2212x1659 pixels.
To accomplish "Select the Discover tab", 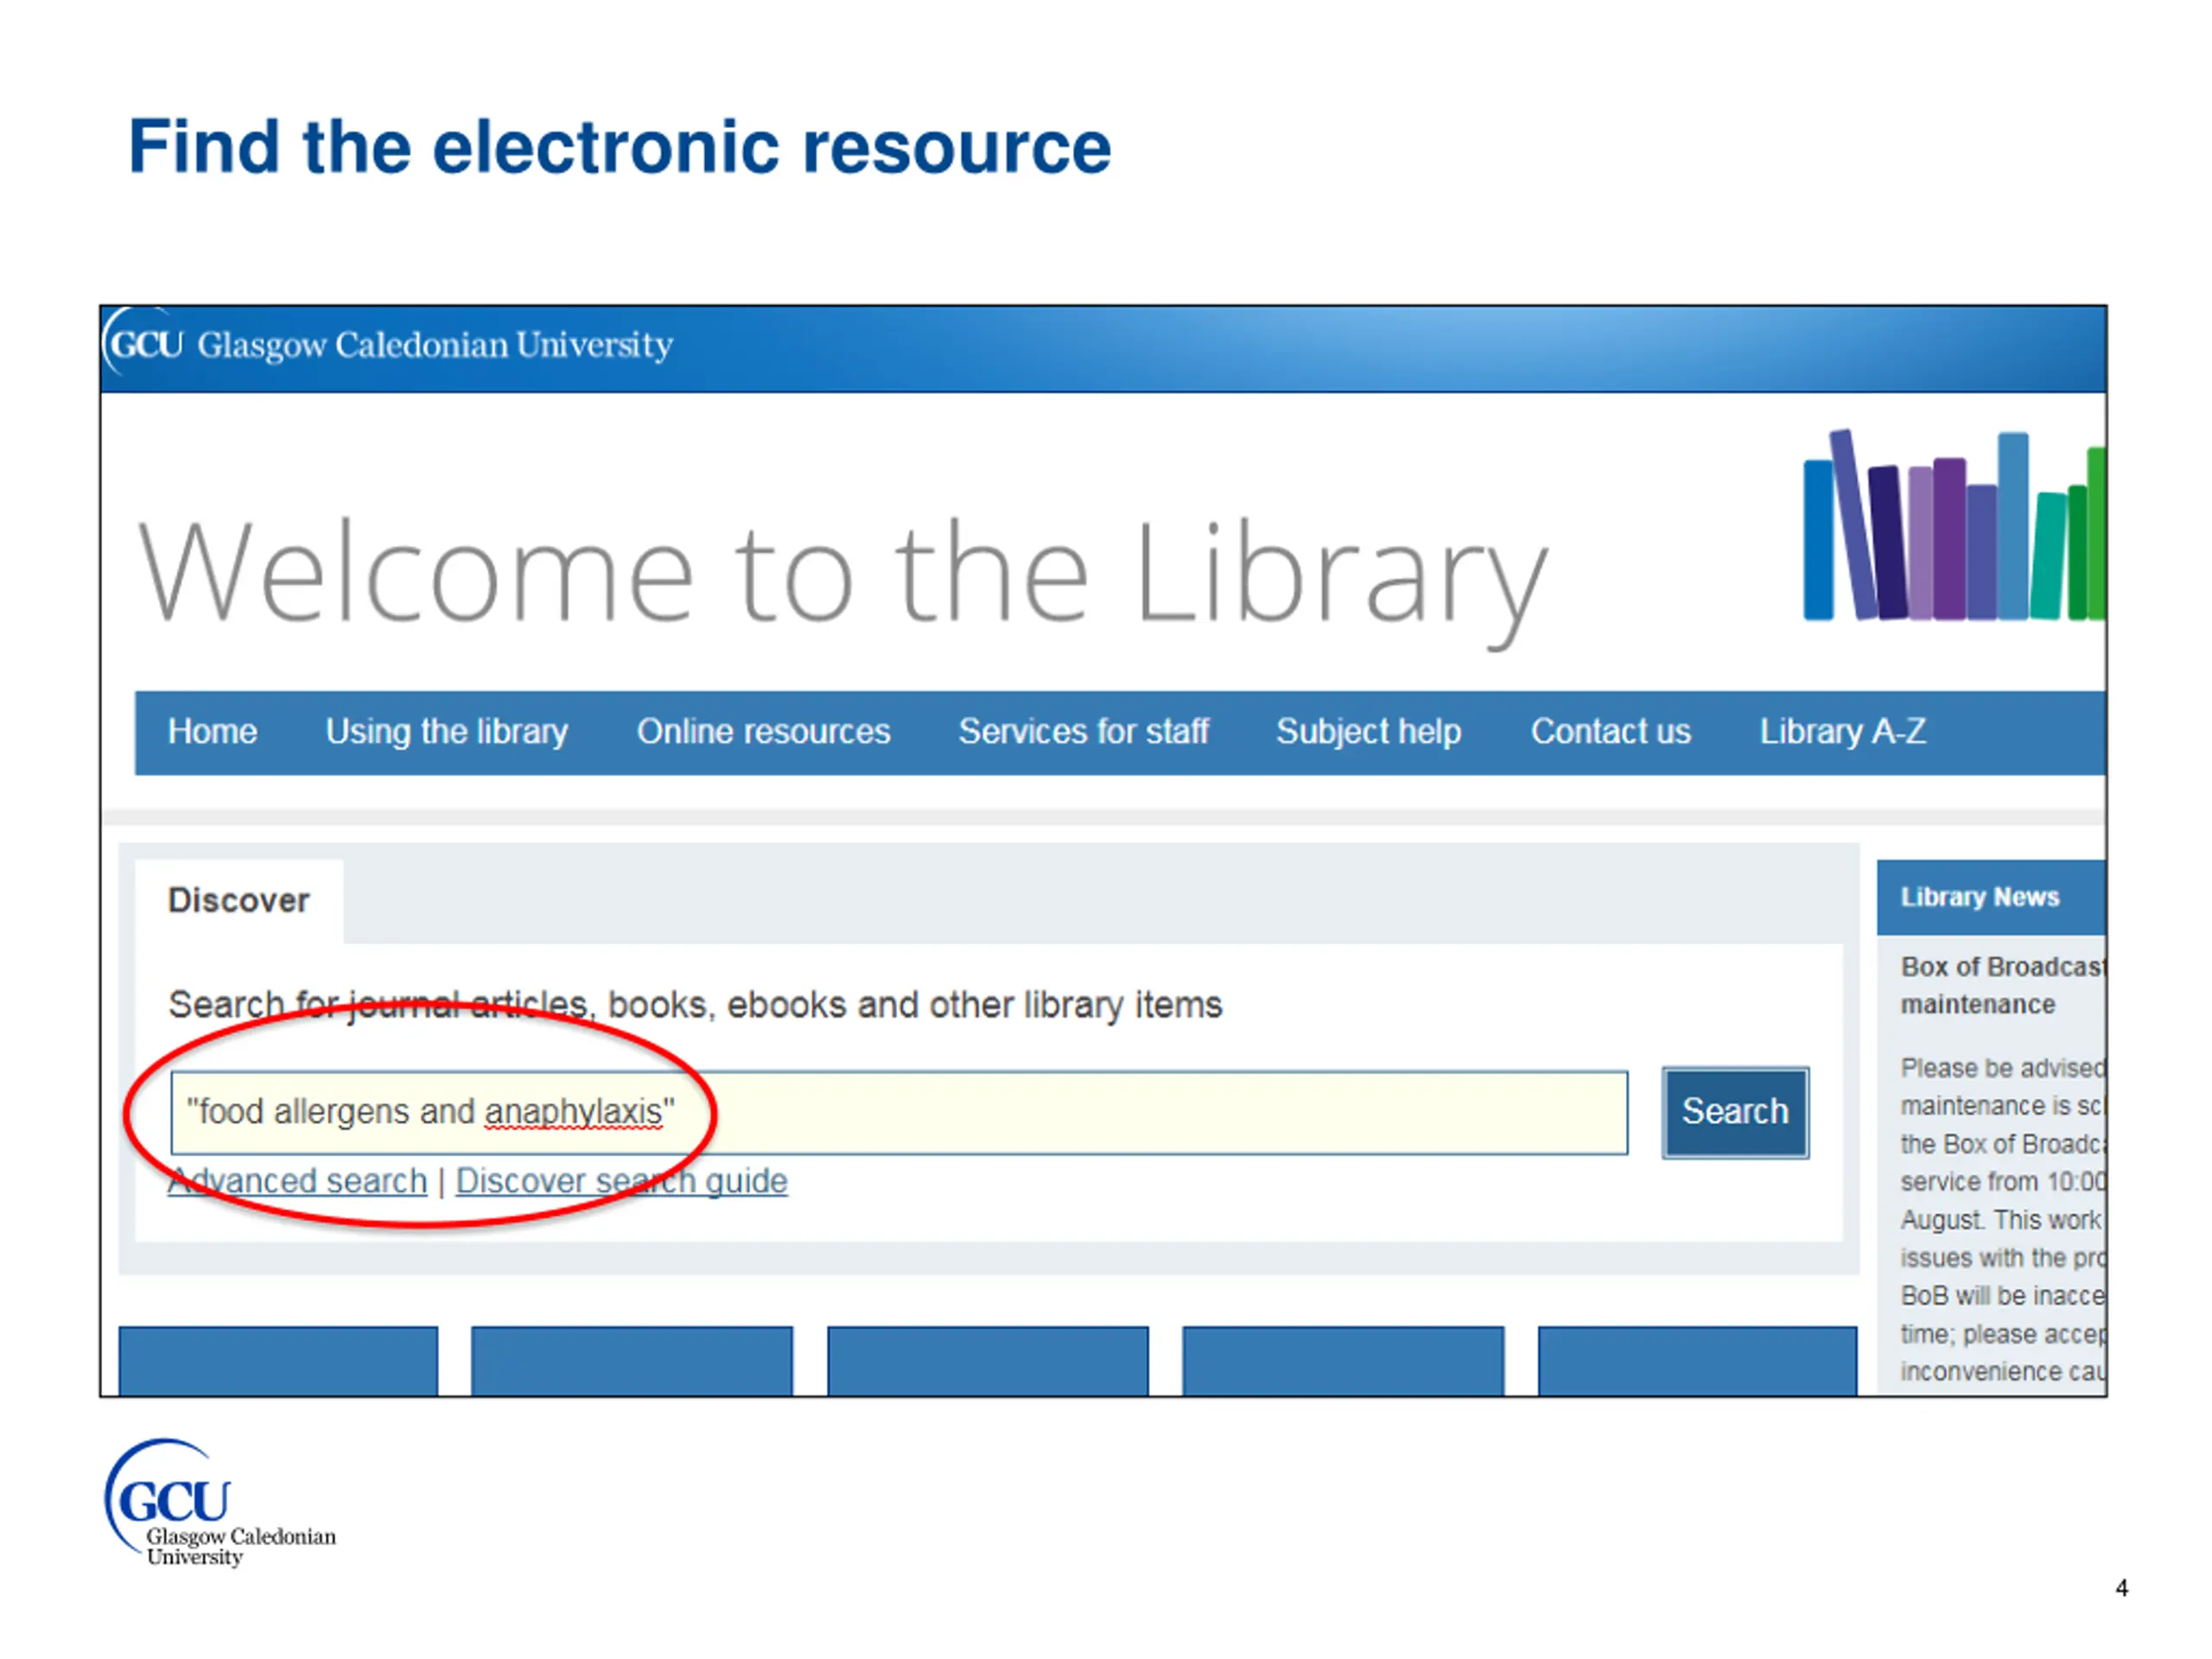I will pyautogui.click(x=239, y=900).
